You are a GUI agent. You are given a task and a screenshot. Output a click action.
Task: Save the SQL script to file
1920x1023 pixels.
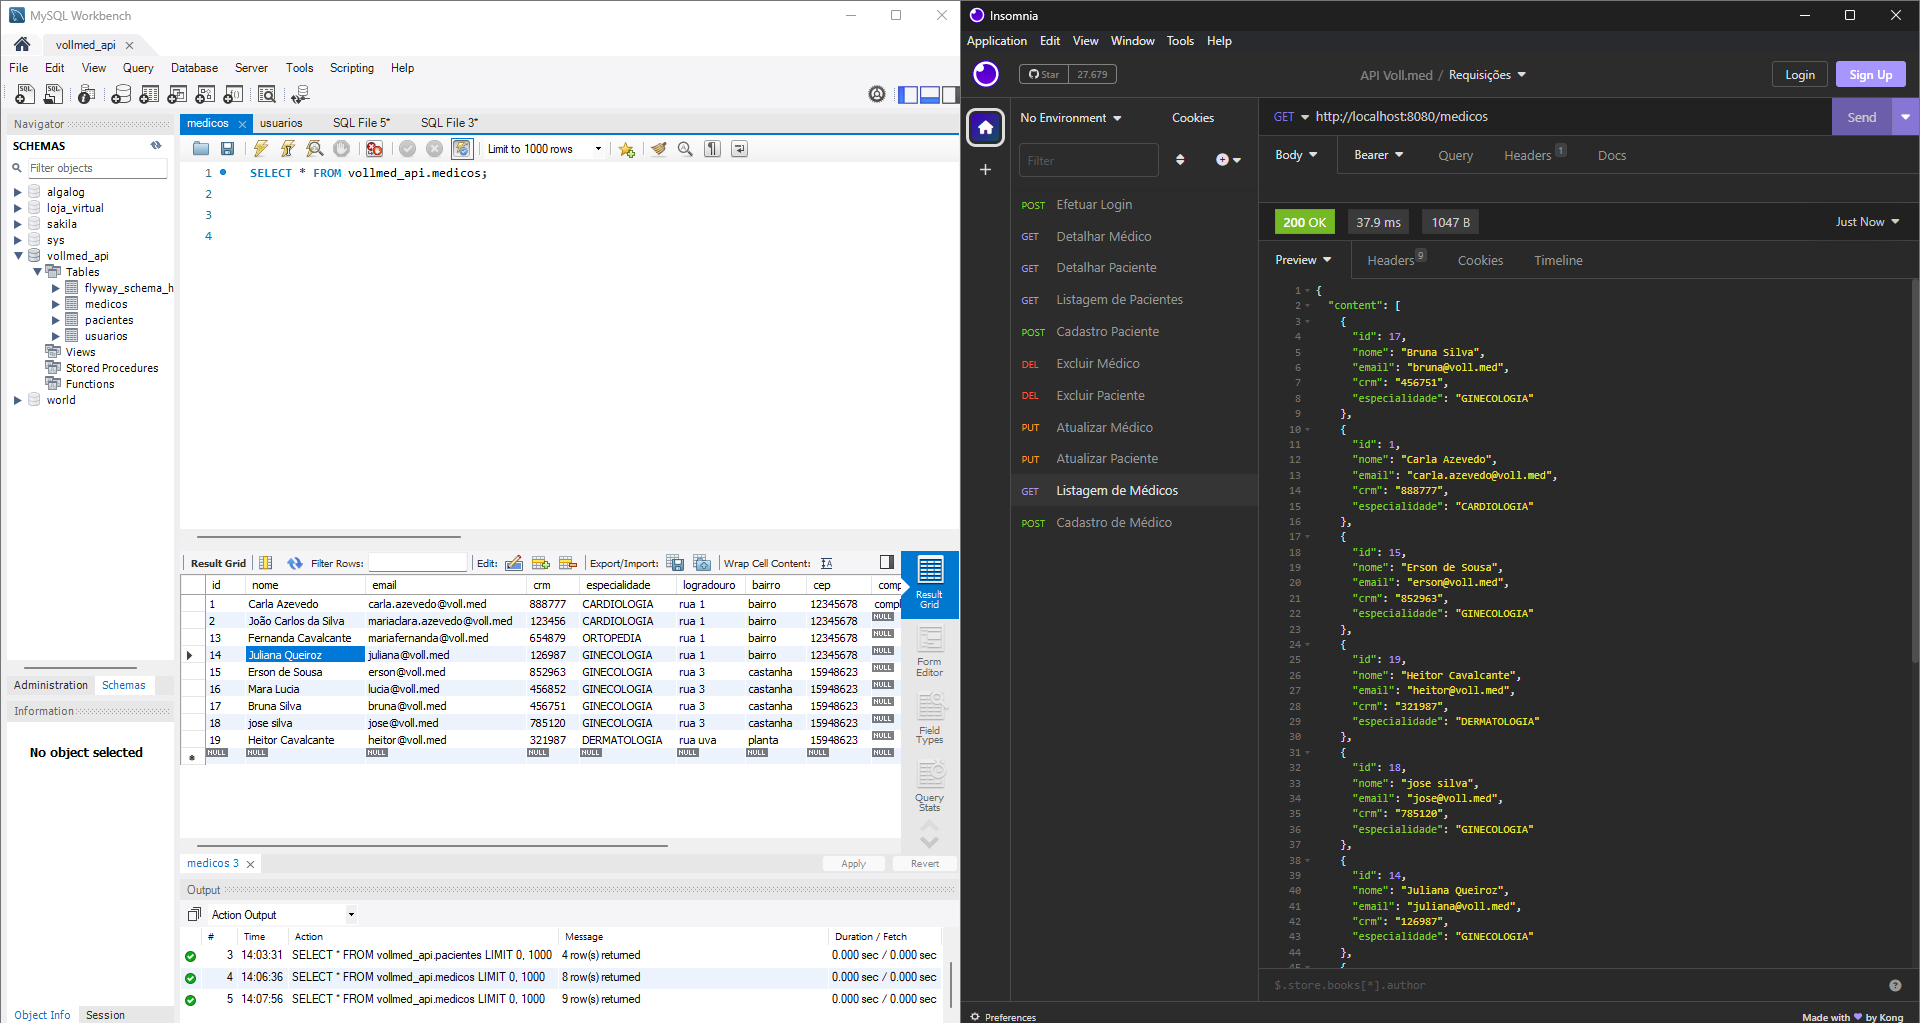tap(228, 149)
